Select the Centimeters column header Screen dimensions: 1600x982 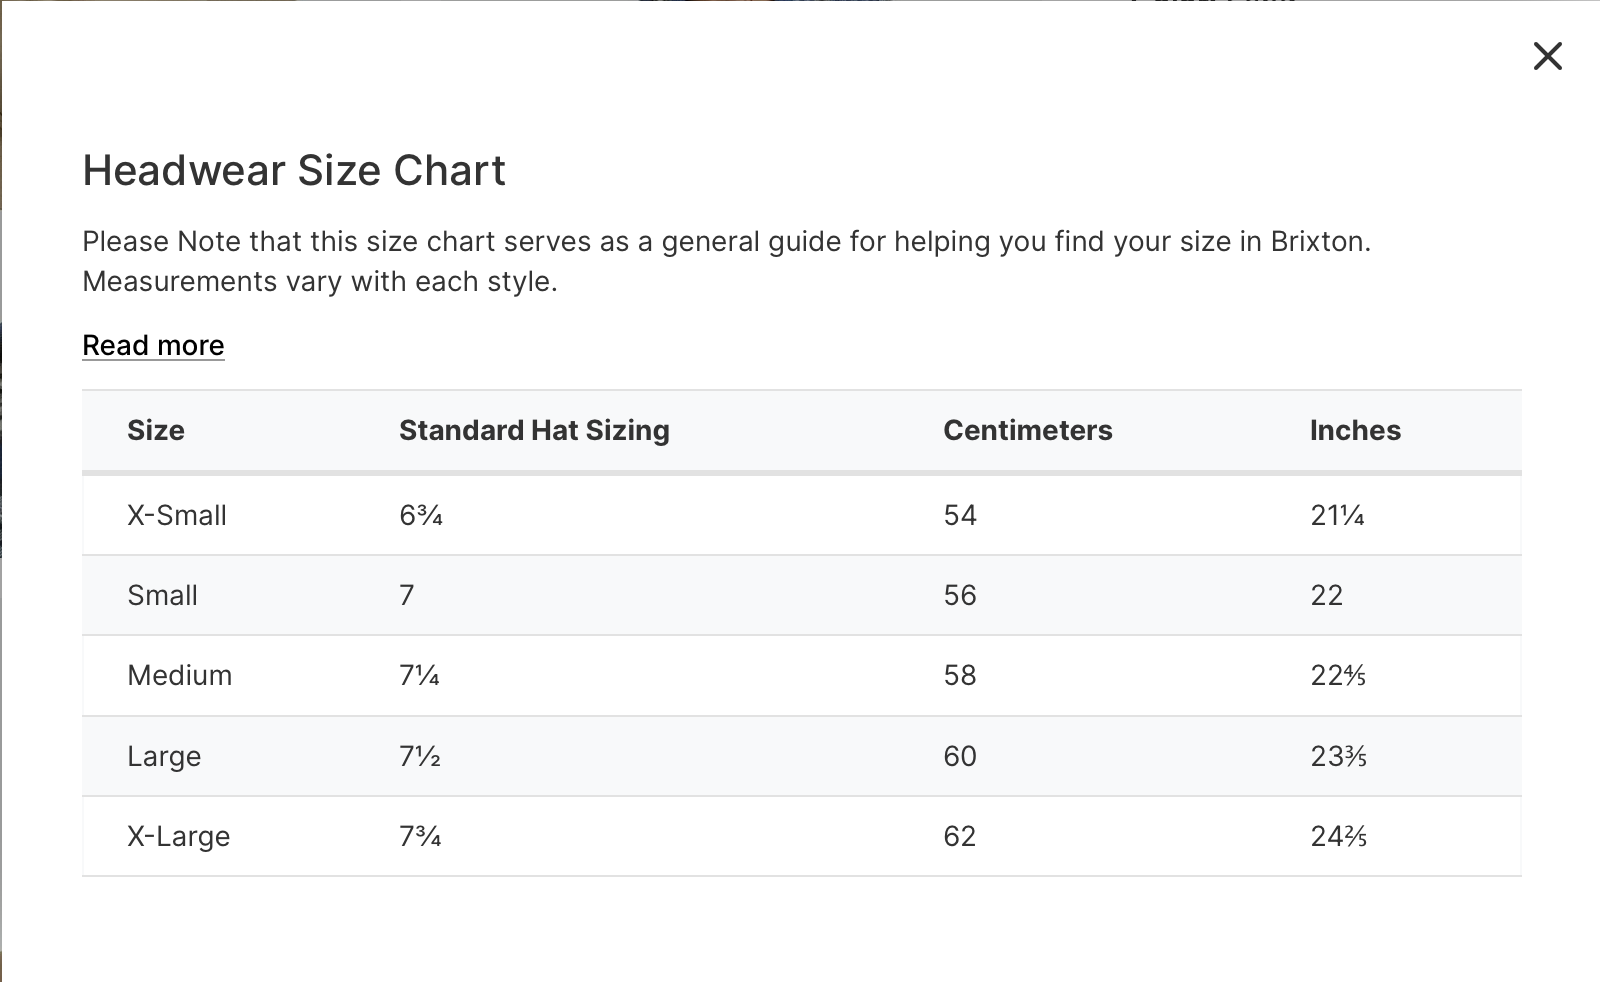1027,430
